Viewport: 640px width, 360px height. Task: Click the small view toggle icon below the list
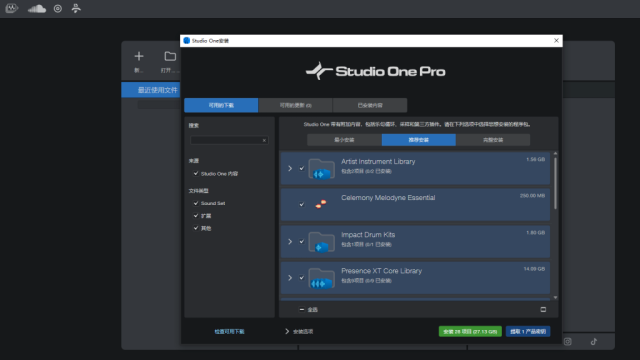543,309
